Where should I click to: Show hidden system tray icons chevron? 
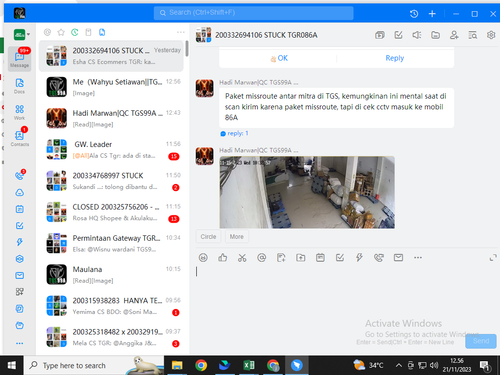398,366
